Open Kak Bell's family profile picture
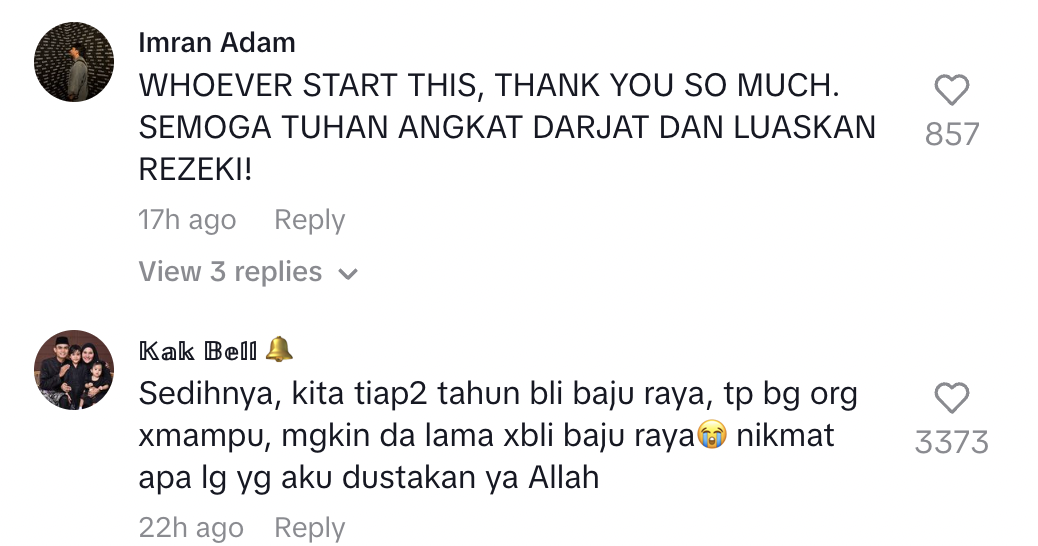This screenshot has height=546, width=1038. [74, 370]
